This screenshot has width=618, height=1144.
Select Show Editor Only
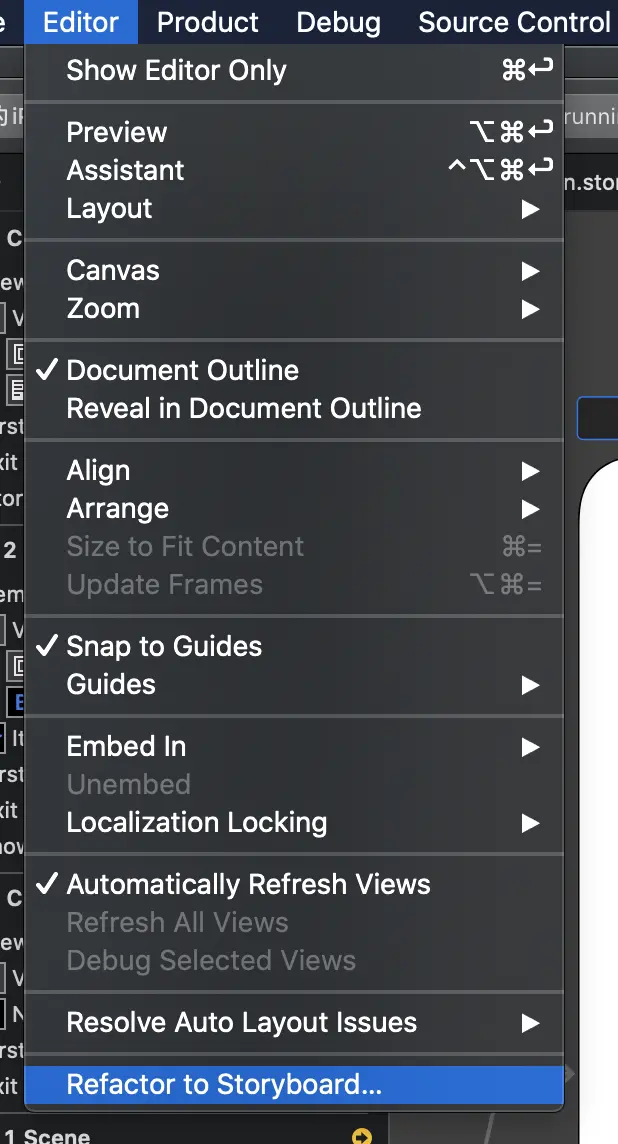coord(176,71)
